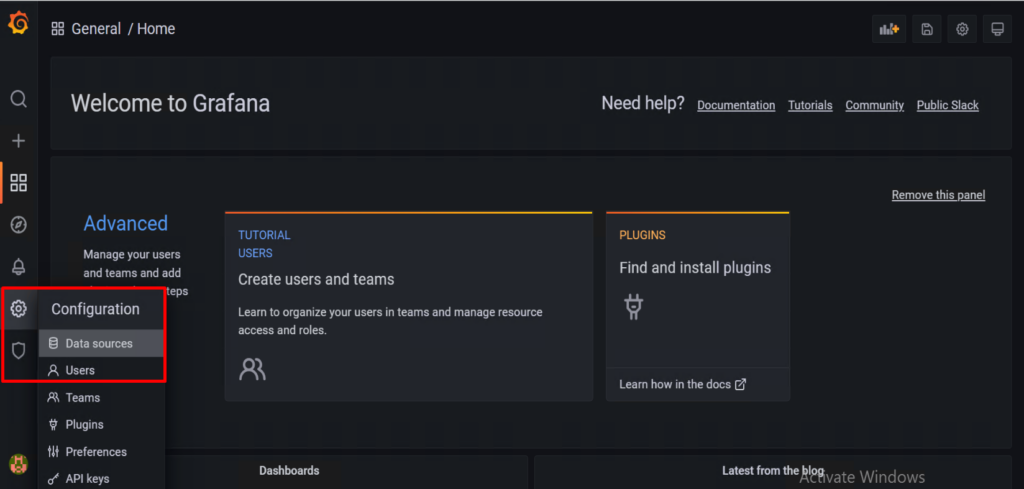The width and height of the screenshot is (1024, 489).
Task: Open the Server Admin shield icon
Action: [x=18, y=351]
